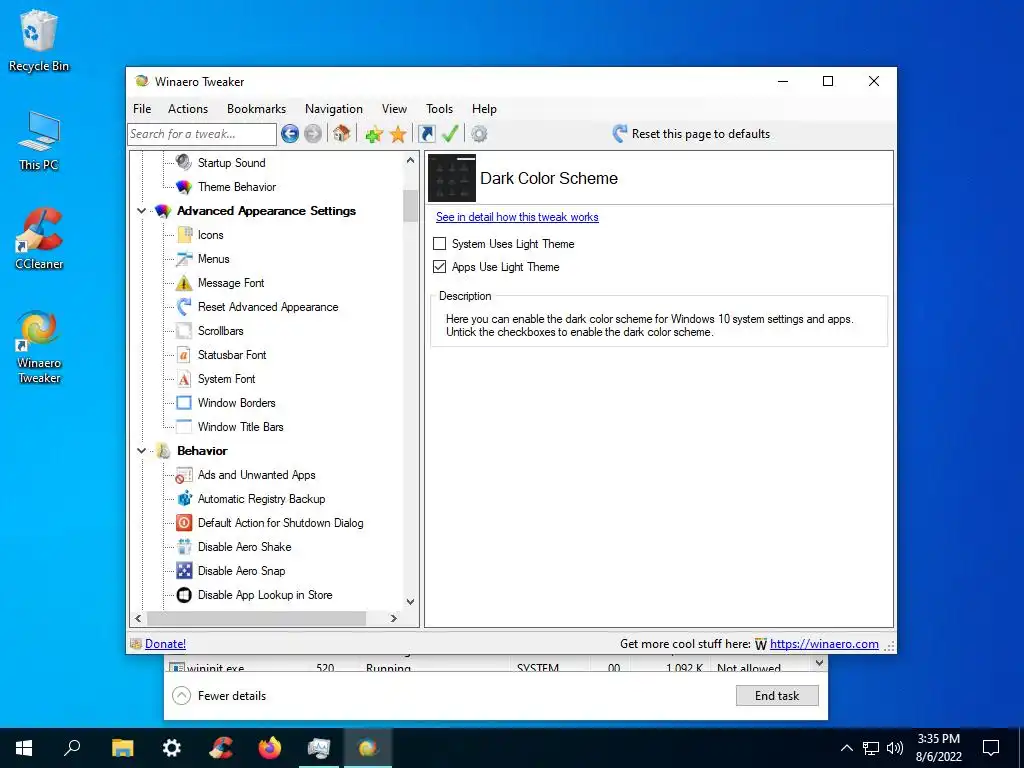Screen dimensions: 1024x768
Task: Open the Tools menu
Action: [440, 108]
